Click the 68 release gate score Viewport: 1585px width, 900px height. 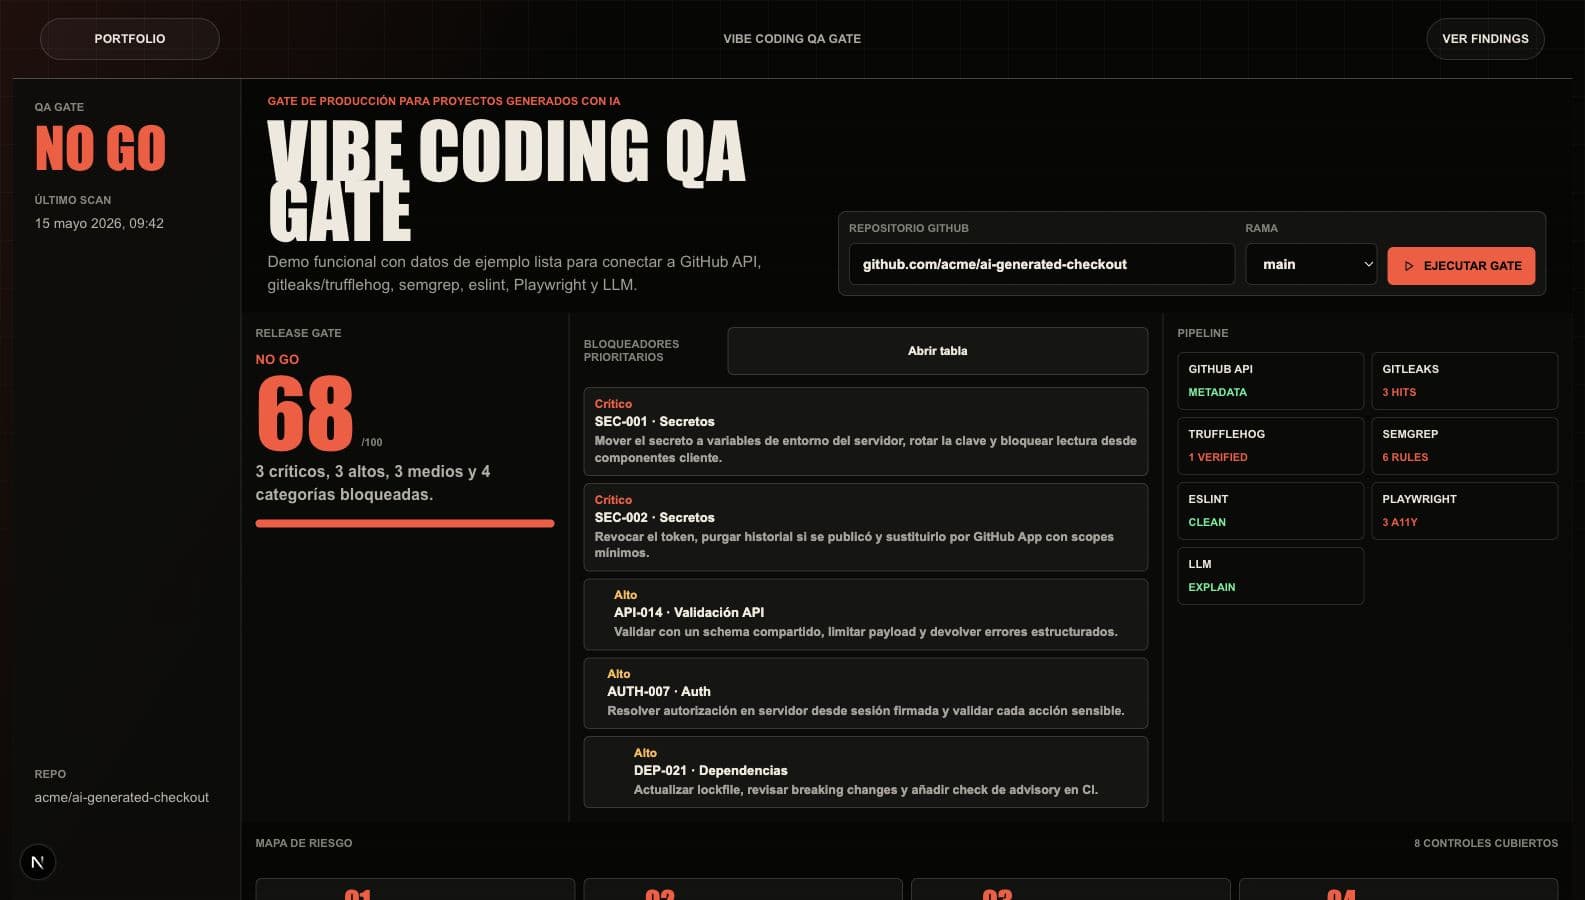(x=305, y=413)
